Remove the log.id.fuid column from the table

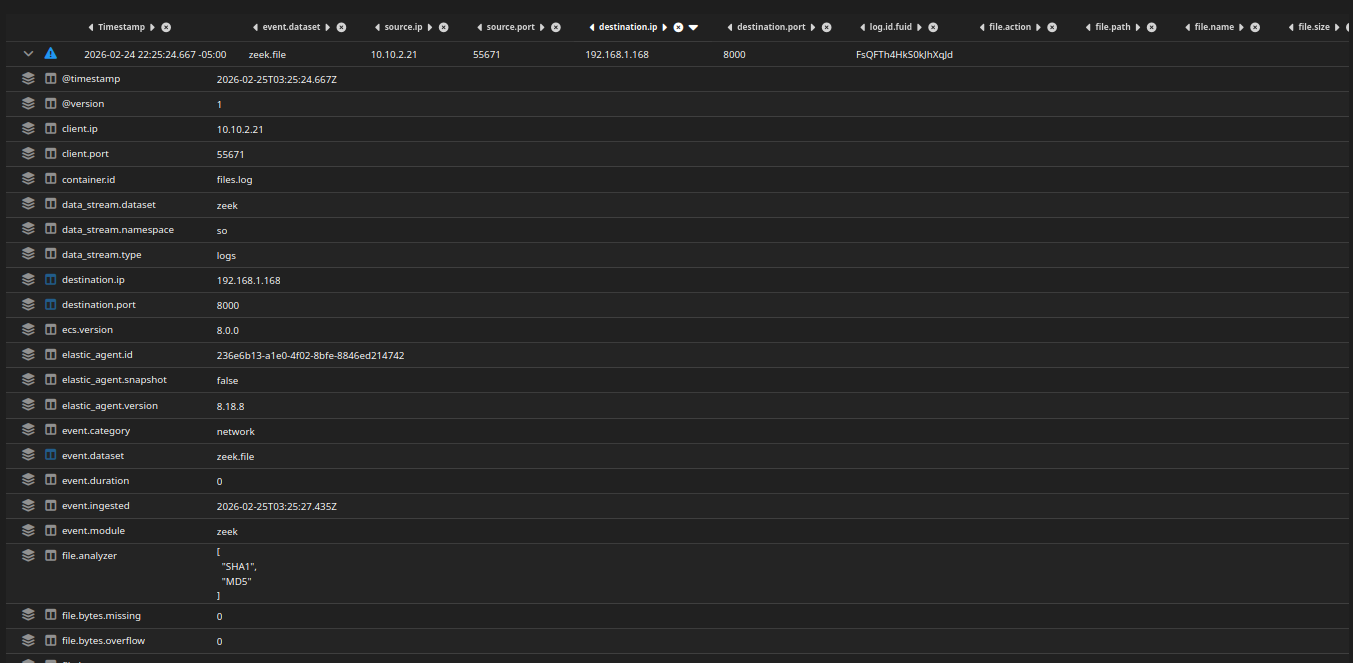click(932, 27)
